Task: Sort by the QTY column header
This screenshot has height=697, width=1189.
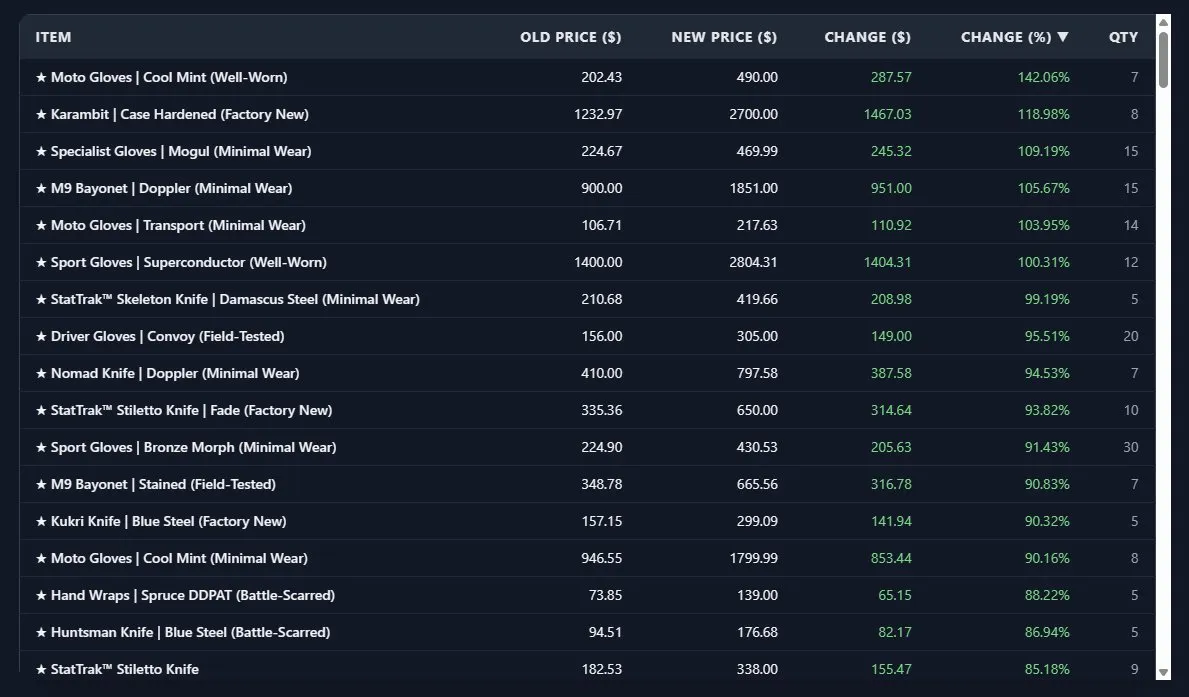Action: click(1123, 37)
